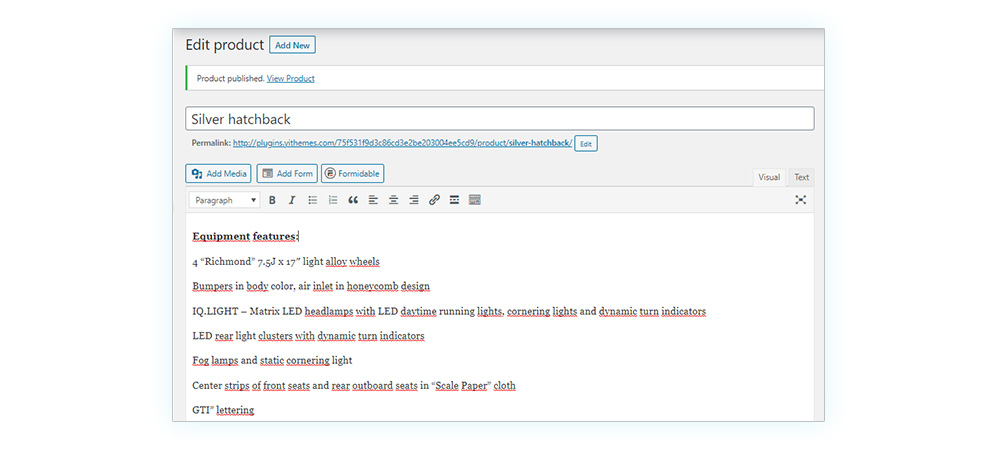1000x450 pixels.
Task: Insert or edit a link
Action: [x=434, y=200]
